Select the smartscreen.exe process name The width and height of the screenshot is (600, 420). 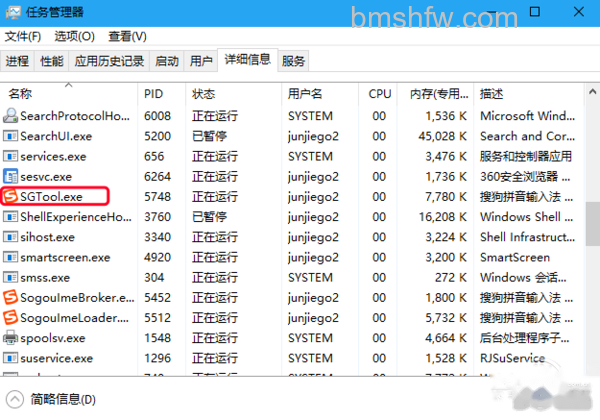point(65,257)
